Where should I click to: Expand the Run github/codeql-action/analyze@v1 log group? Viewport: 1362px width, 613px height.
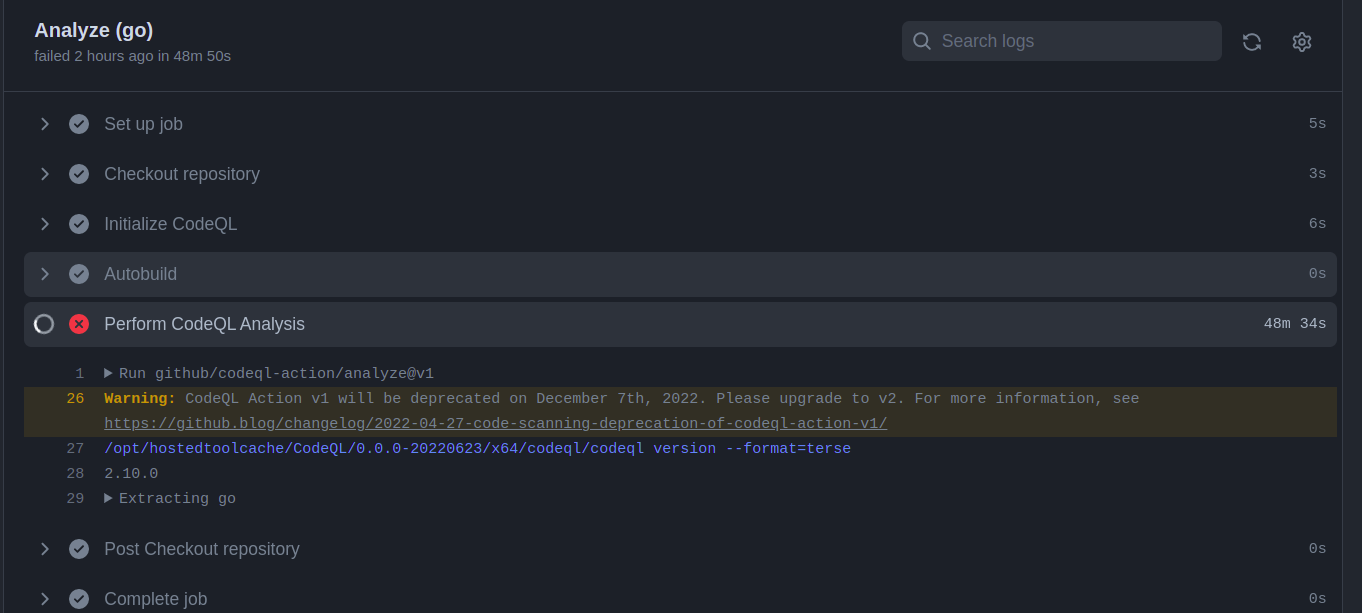point(108,373)
